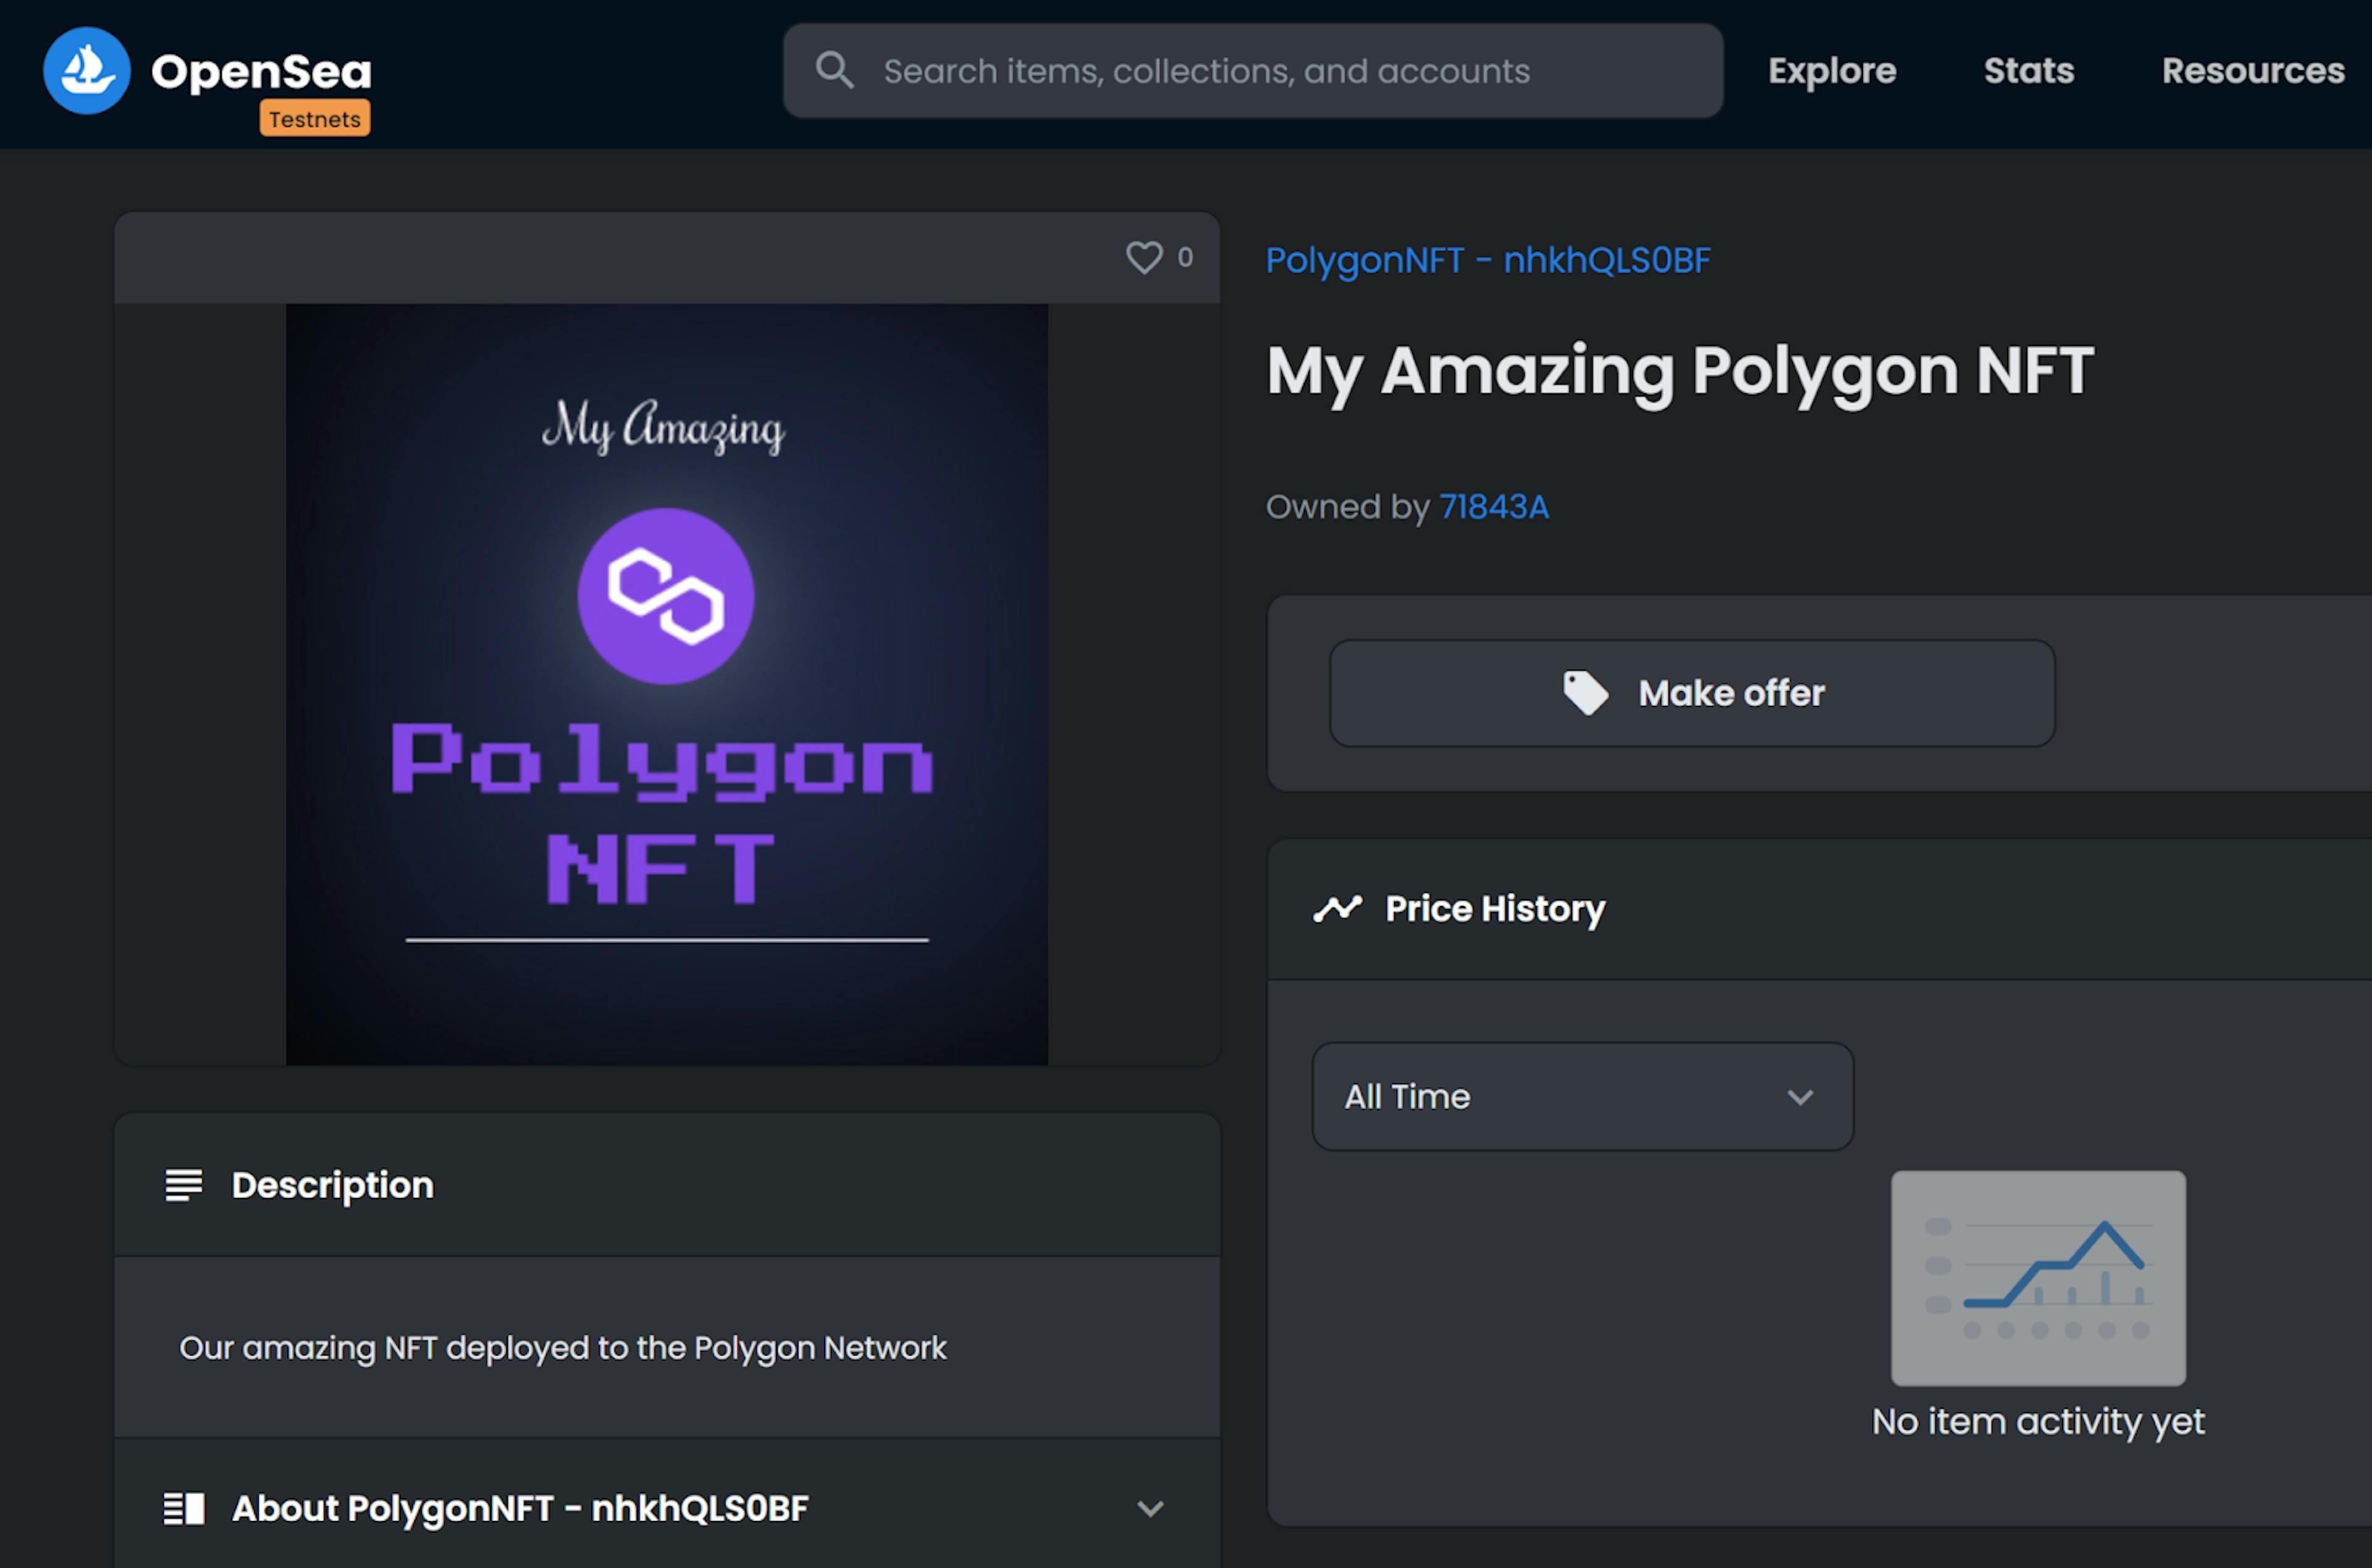Focus the search items input field
2372x1568 pixels.
click(x=1253, y=70)
